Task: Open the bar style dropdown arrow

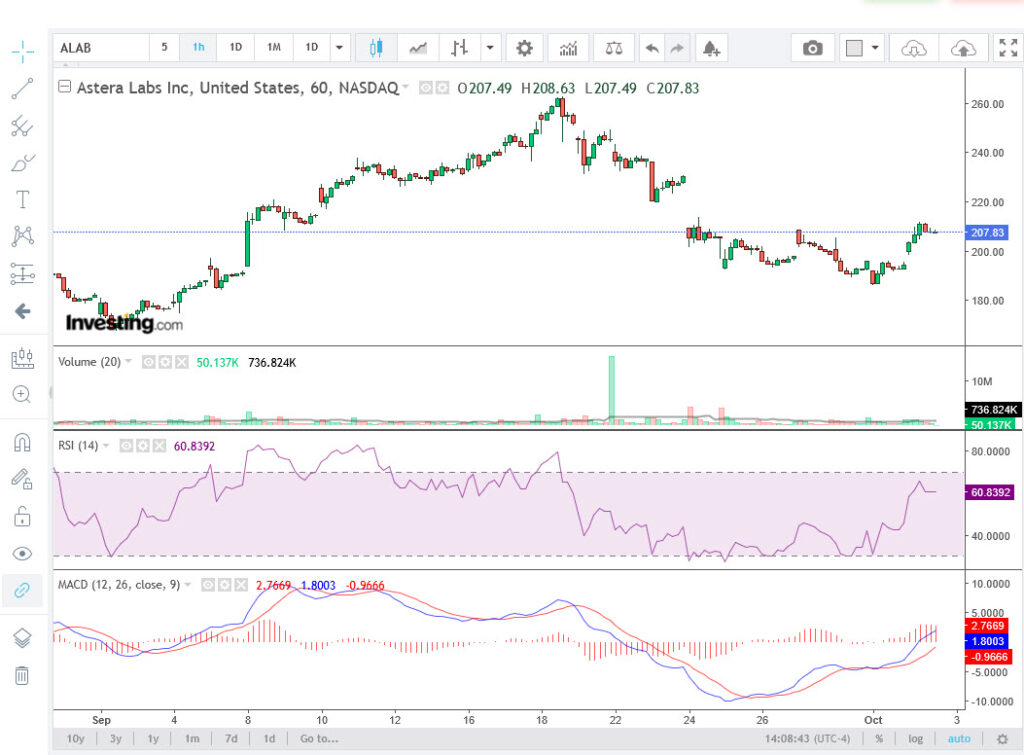Action: (490, 48)
